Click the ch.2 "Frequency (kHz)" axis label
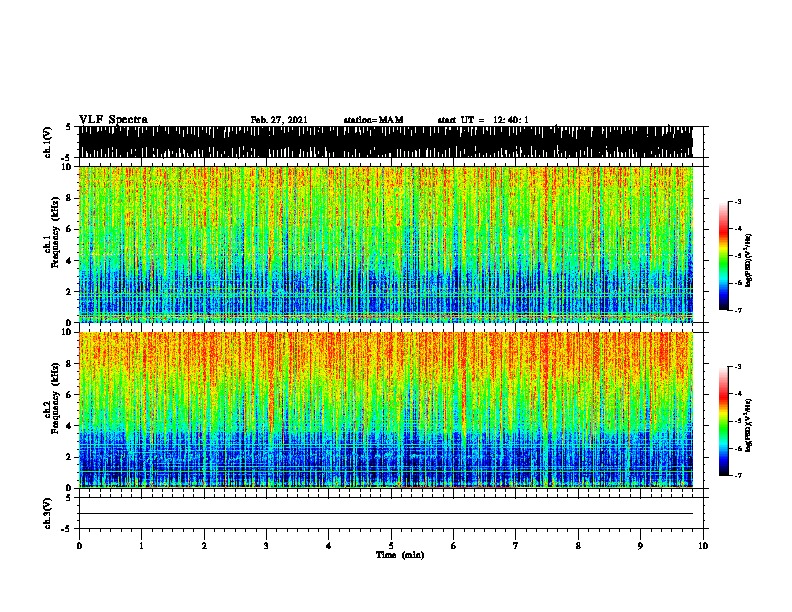Screen dimensions: 792x612 (x=54, y=397)
